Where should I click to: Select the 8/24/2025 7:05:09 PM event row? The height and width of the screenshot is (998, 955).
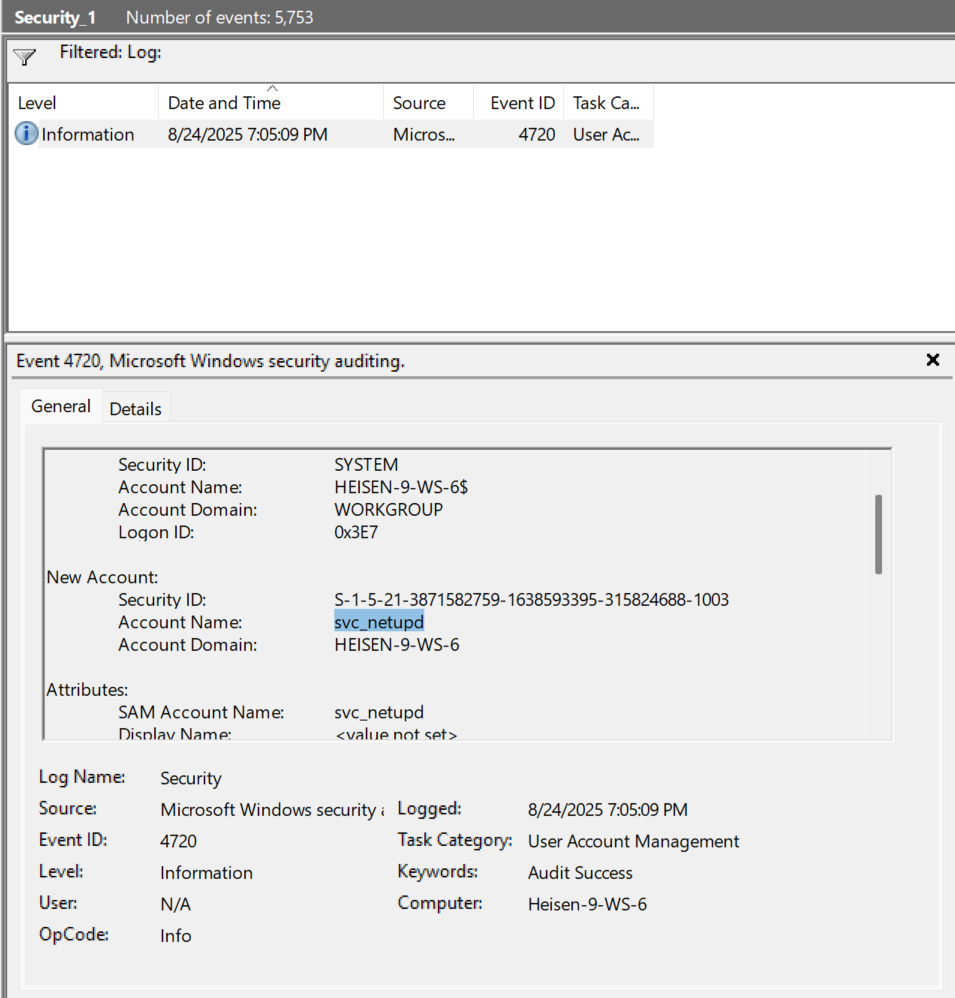coord(247,134)
